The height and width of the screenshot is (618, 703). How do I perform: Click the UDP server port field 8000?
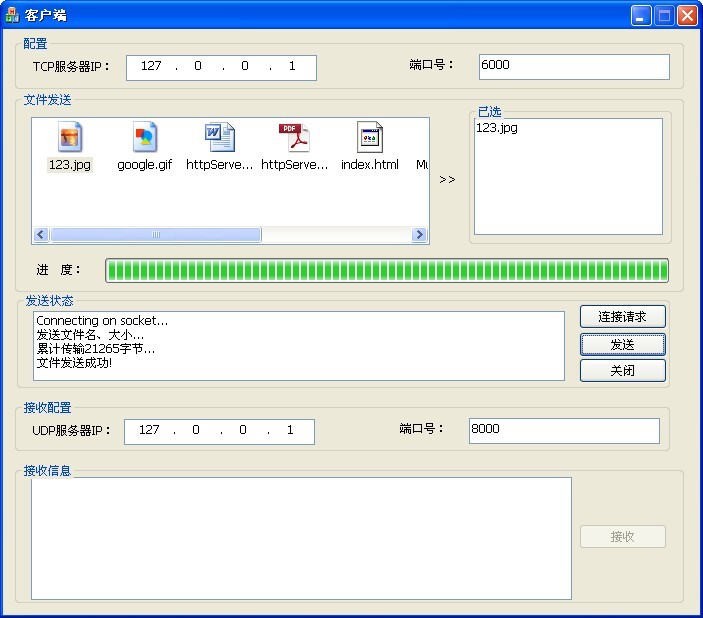564,431
